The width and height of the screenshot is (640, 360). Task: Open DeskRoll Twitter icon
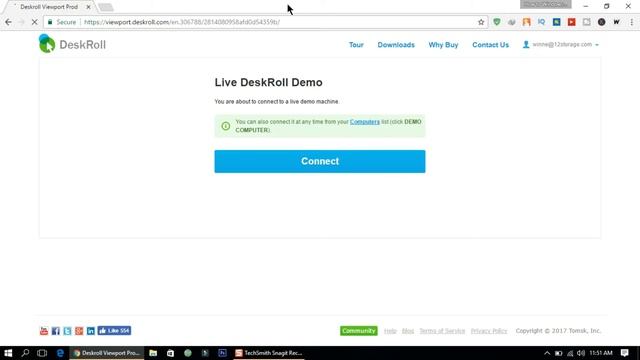67,331
